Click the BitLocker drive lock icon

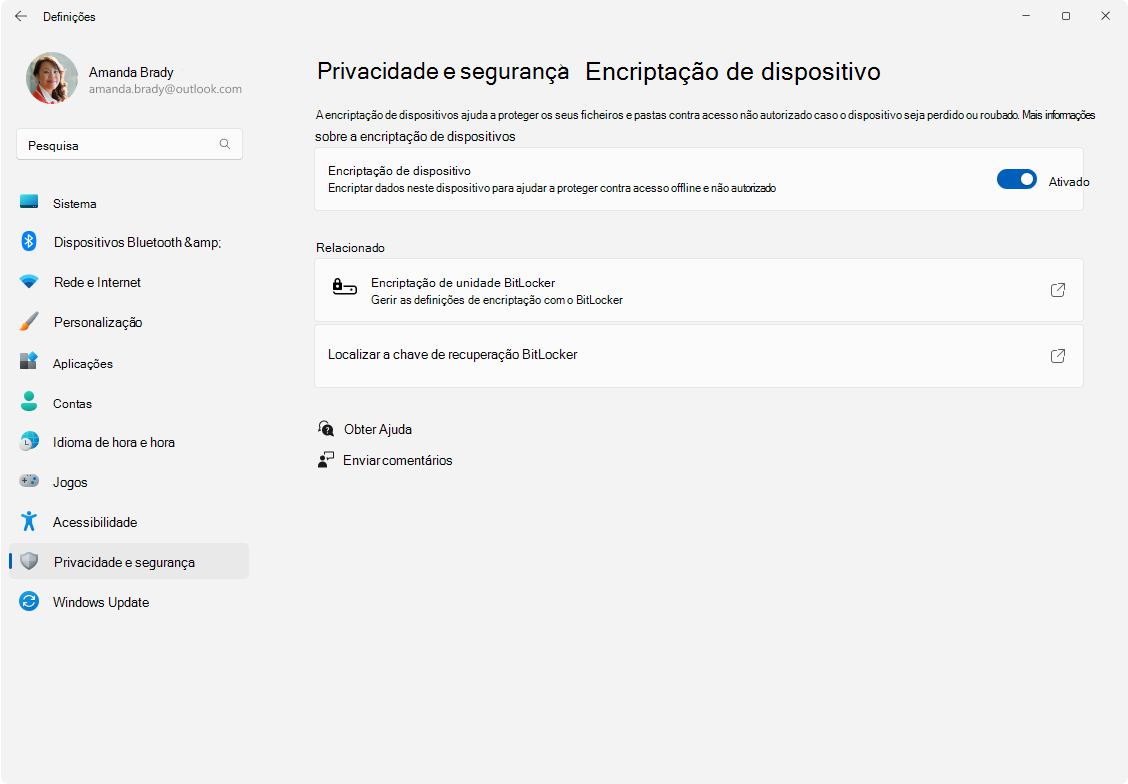[345, 288]
